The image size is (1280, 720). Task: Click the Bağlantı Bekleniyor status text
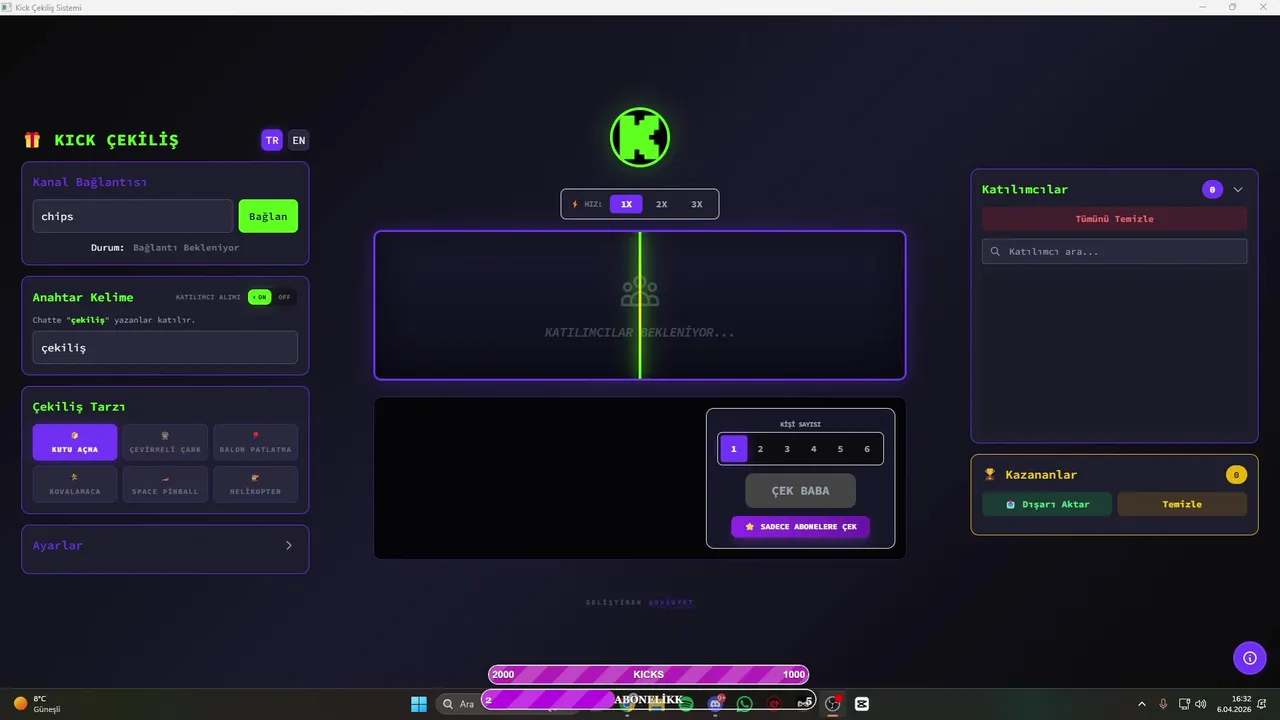tap(186, 247)
